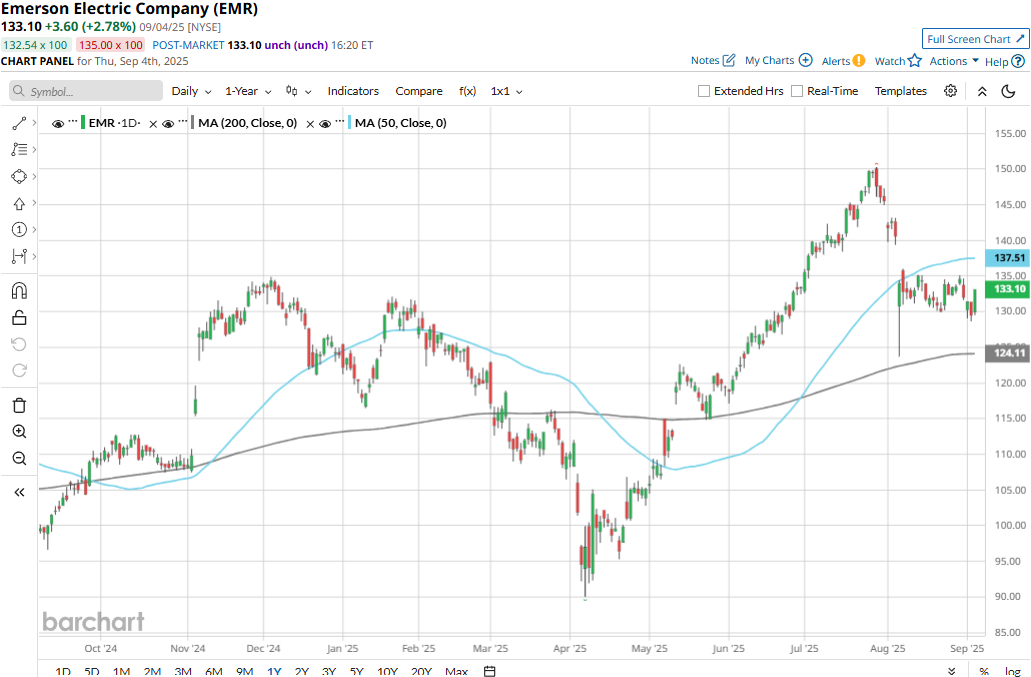Open the Help page

tap(1005, 62)
